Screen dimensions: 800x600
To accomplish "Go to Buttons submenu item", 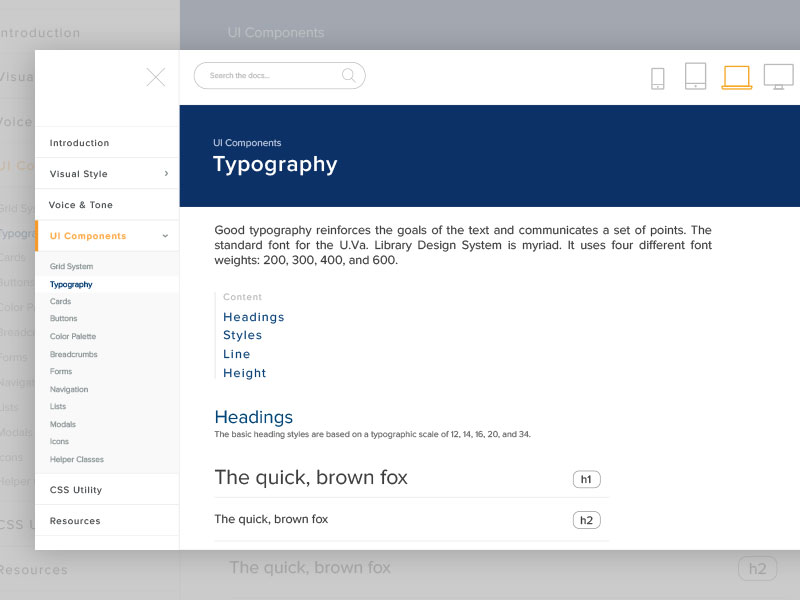I will [x=63, y=318].
